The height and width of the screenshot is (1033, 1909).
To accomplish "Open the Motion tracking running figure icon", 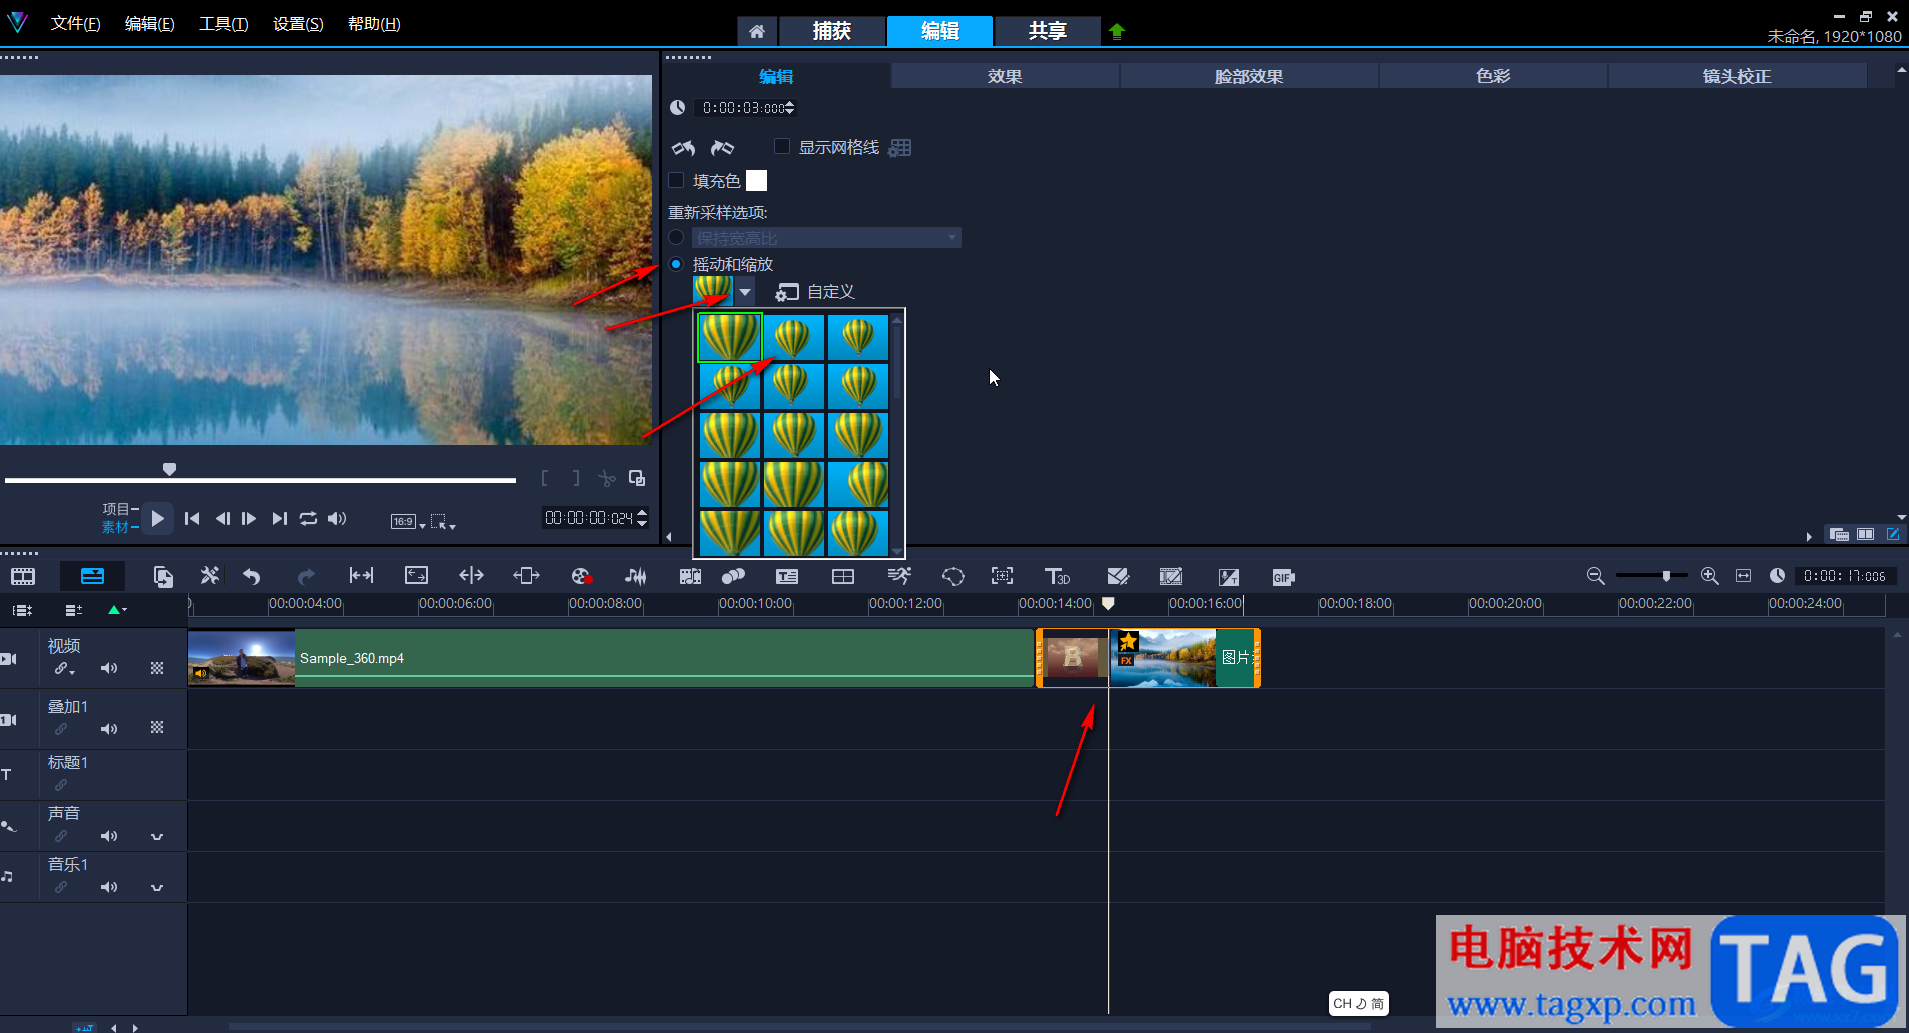I will tap(898, 576).
